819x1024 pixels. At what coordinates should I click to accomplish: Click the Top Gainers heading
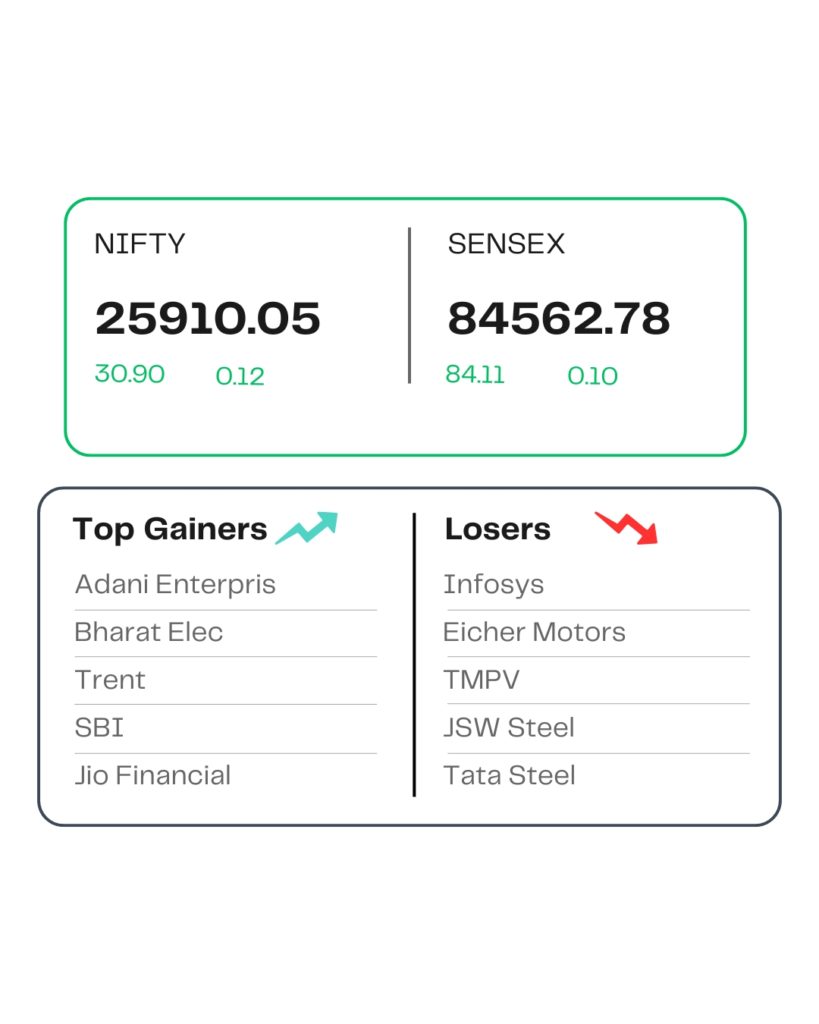[x=170, y=529]
